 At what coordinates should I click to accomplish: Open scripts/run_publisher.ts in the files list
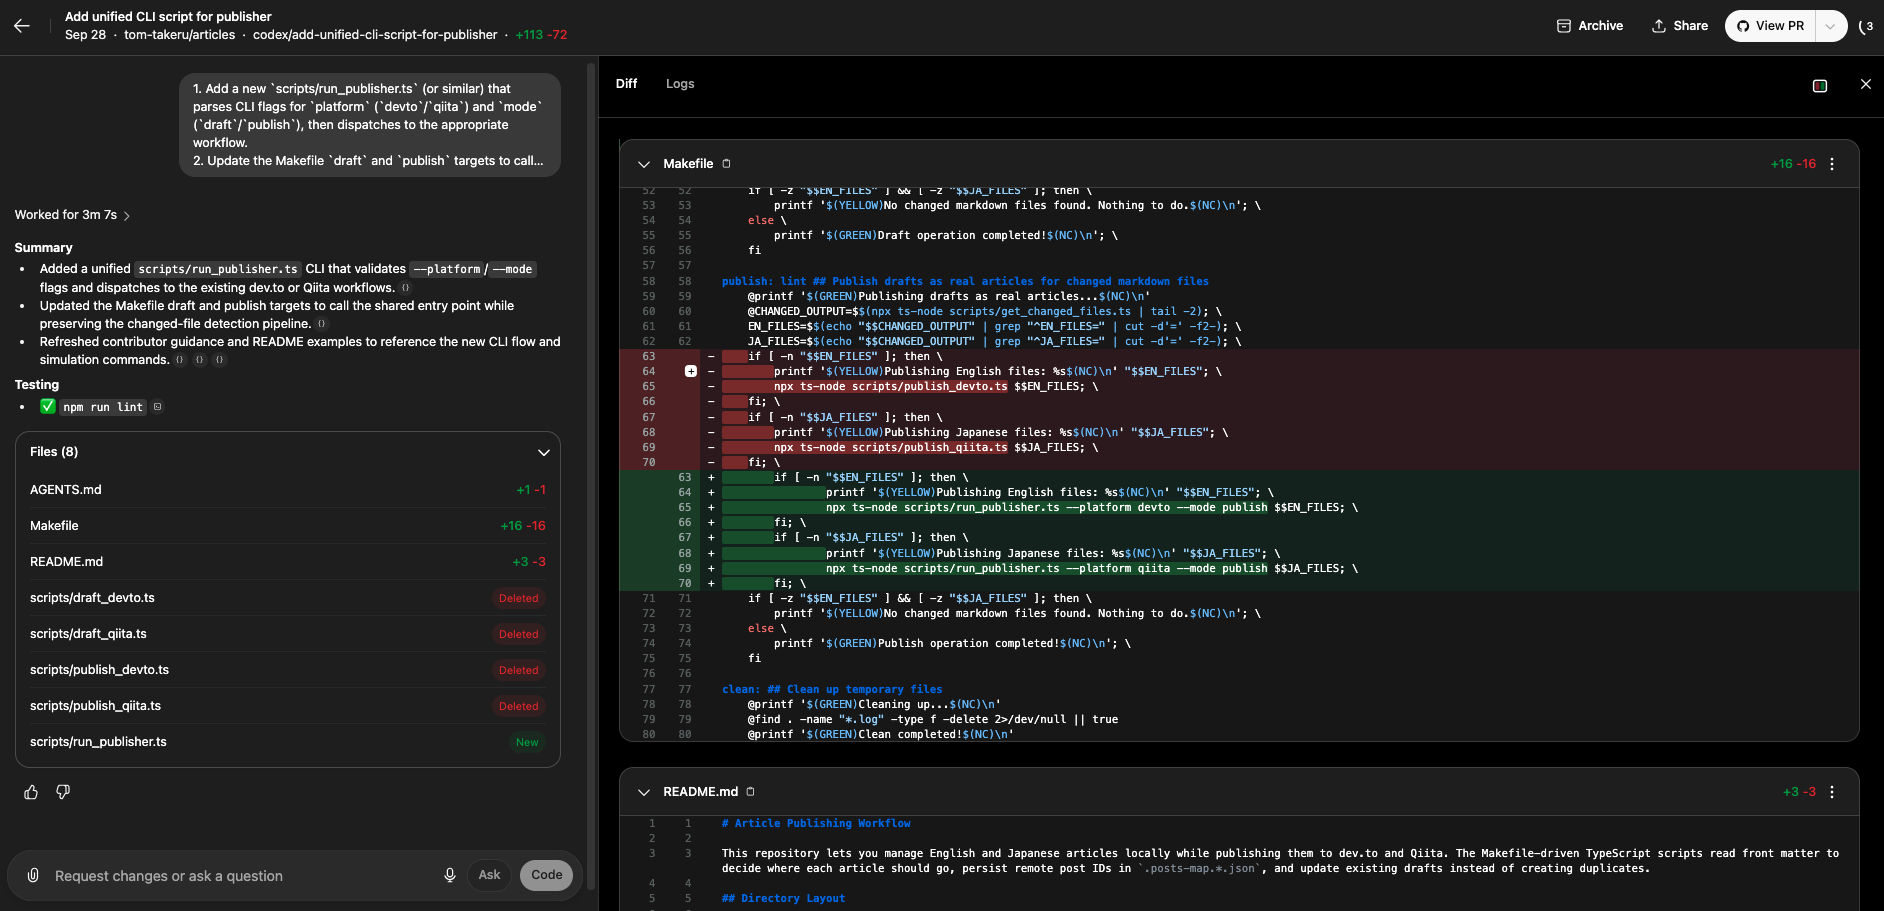point(288,742)
